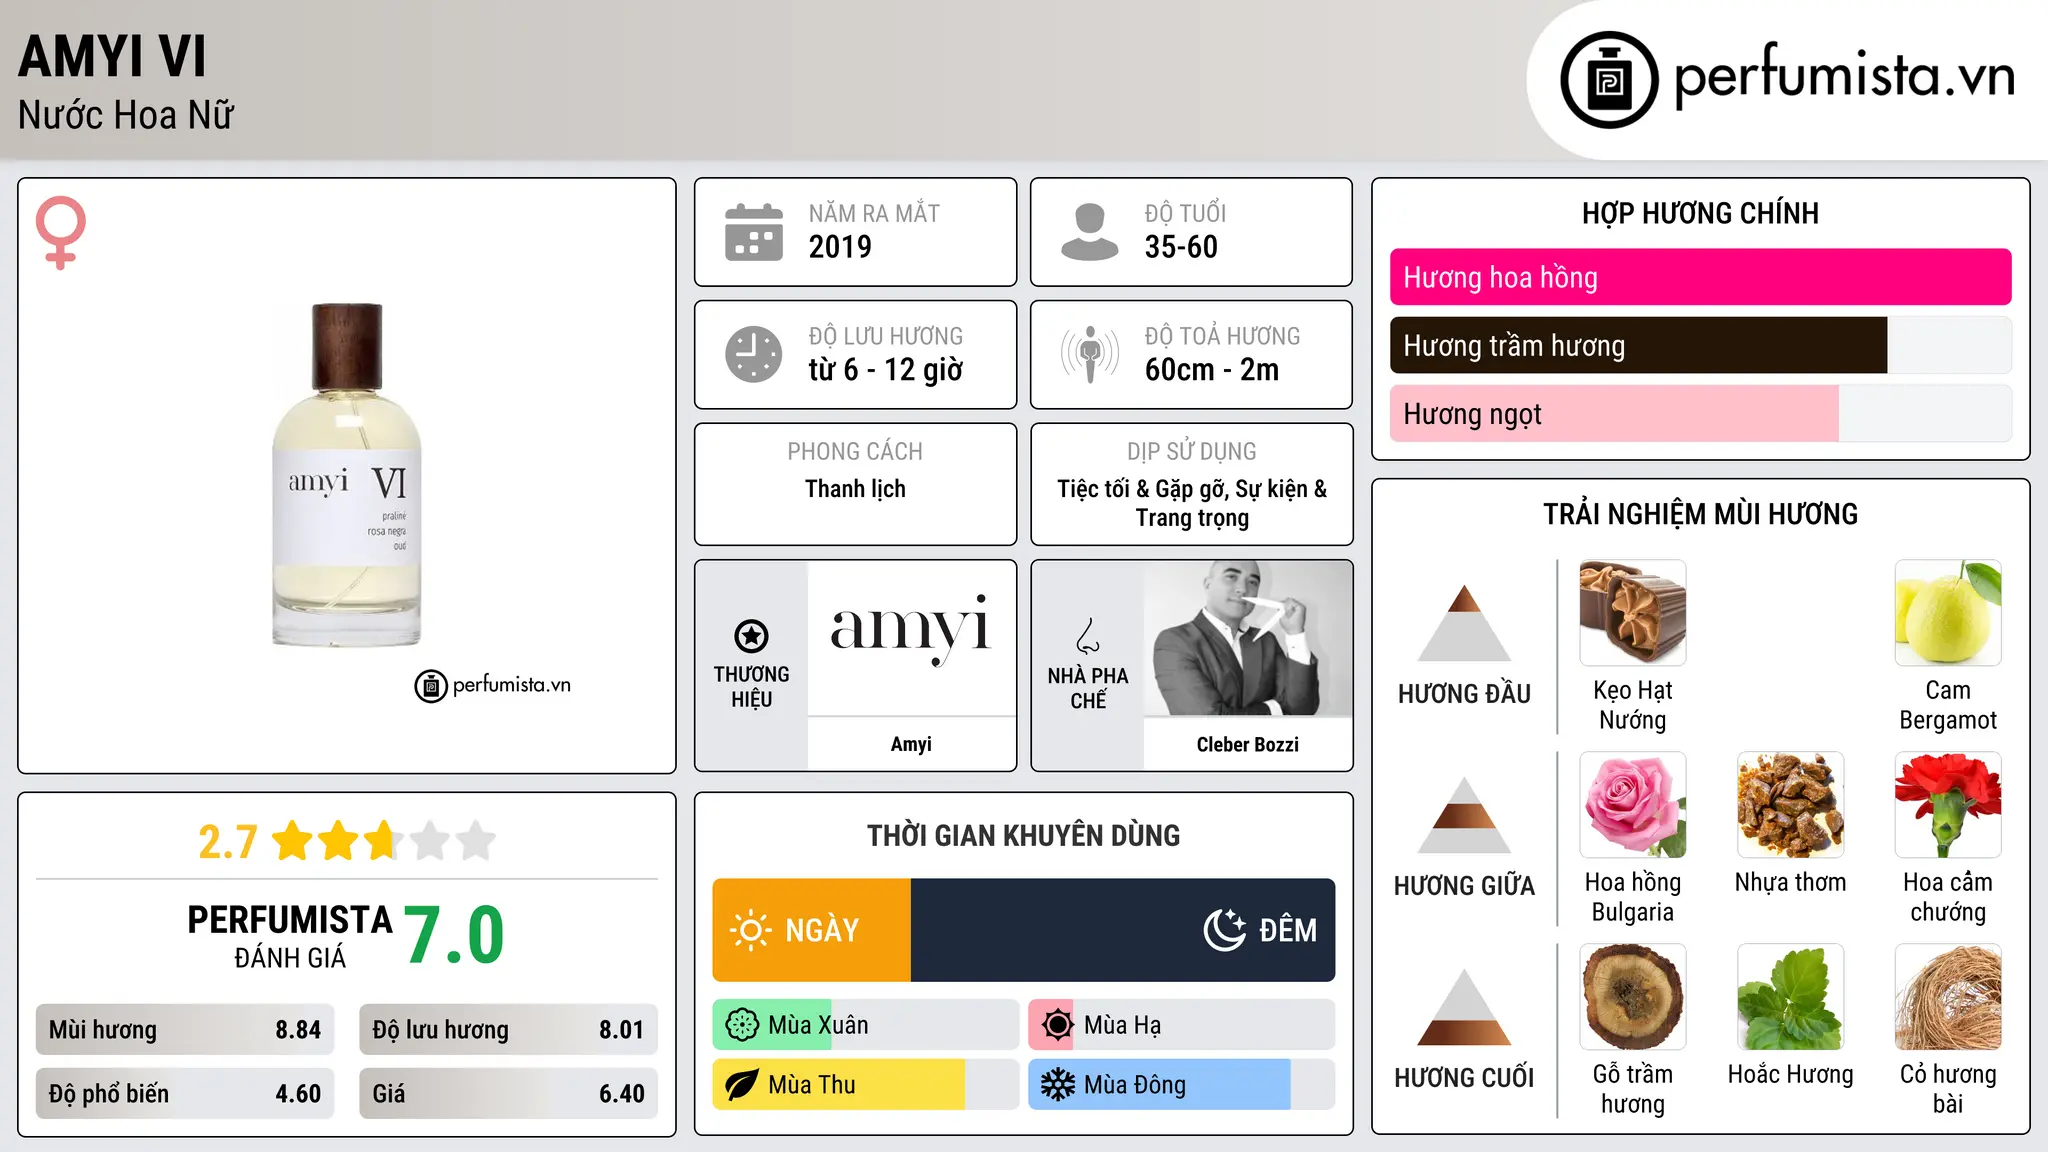
Task: Click the Trải nghiệm mùi hương heading
Action: pos(1700,514)
